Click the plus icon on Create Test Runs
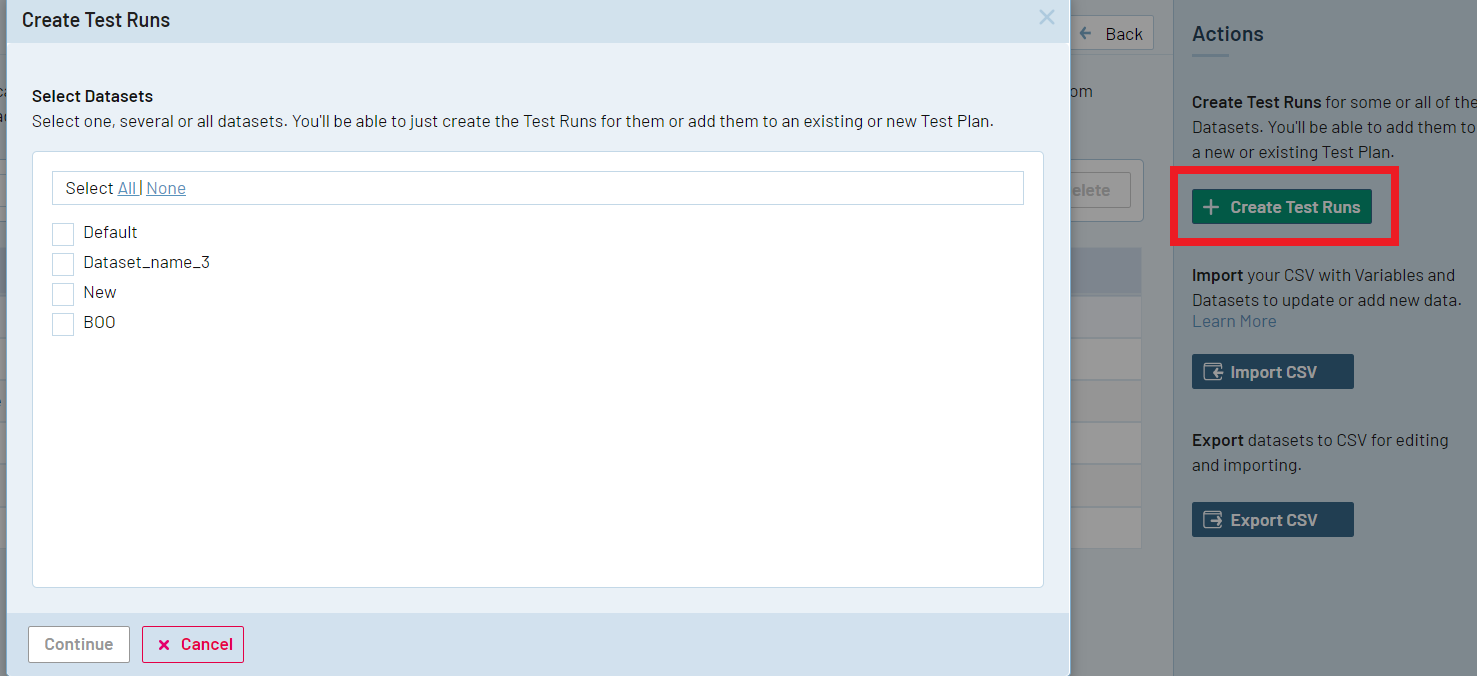This screenshot has width=1477, height=676. (x=1211, y=206)
